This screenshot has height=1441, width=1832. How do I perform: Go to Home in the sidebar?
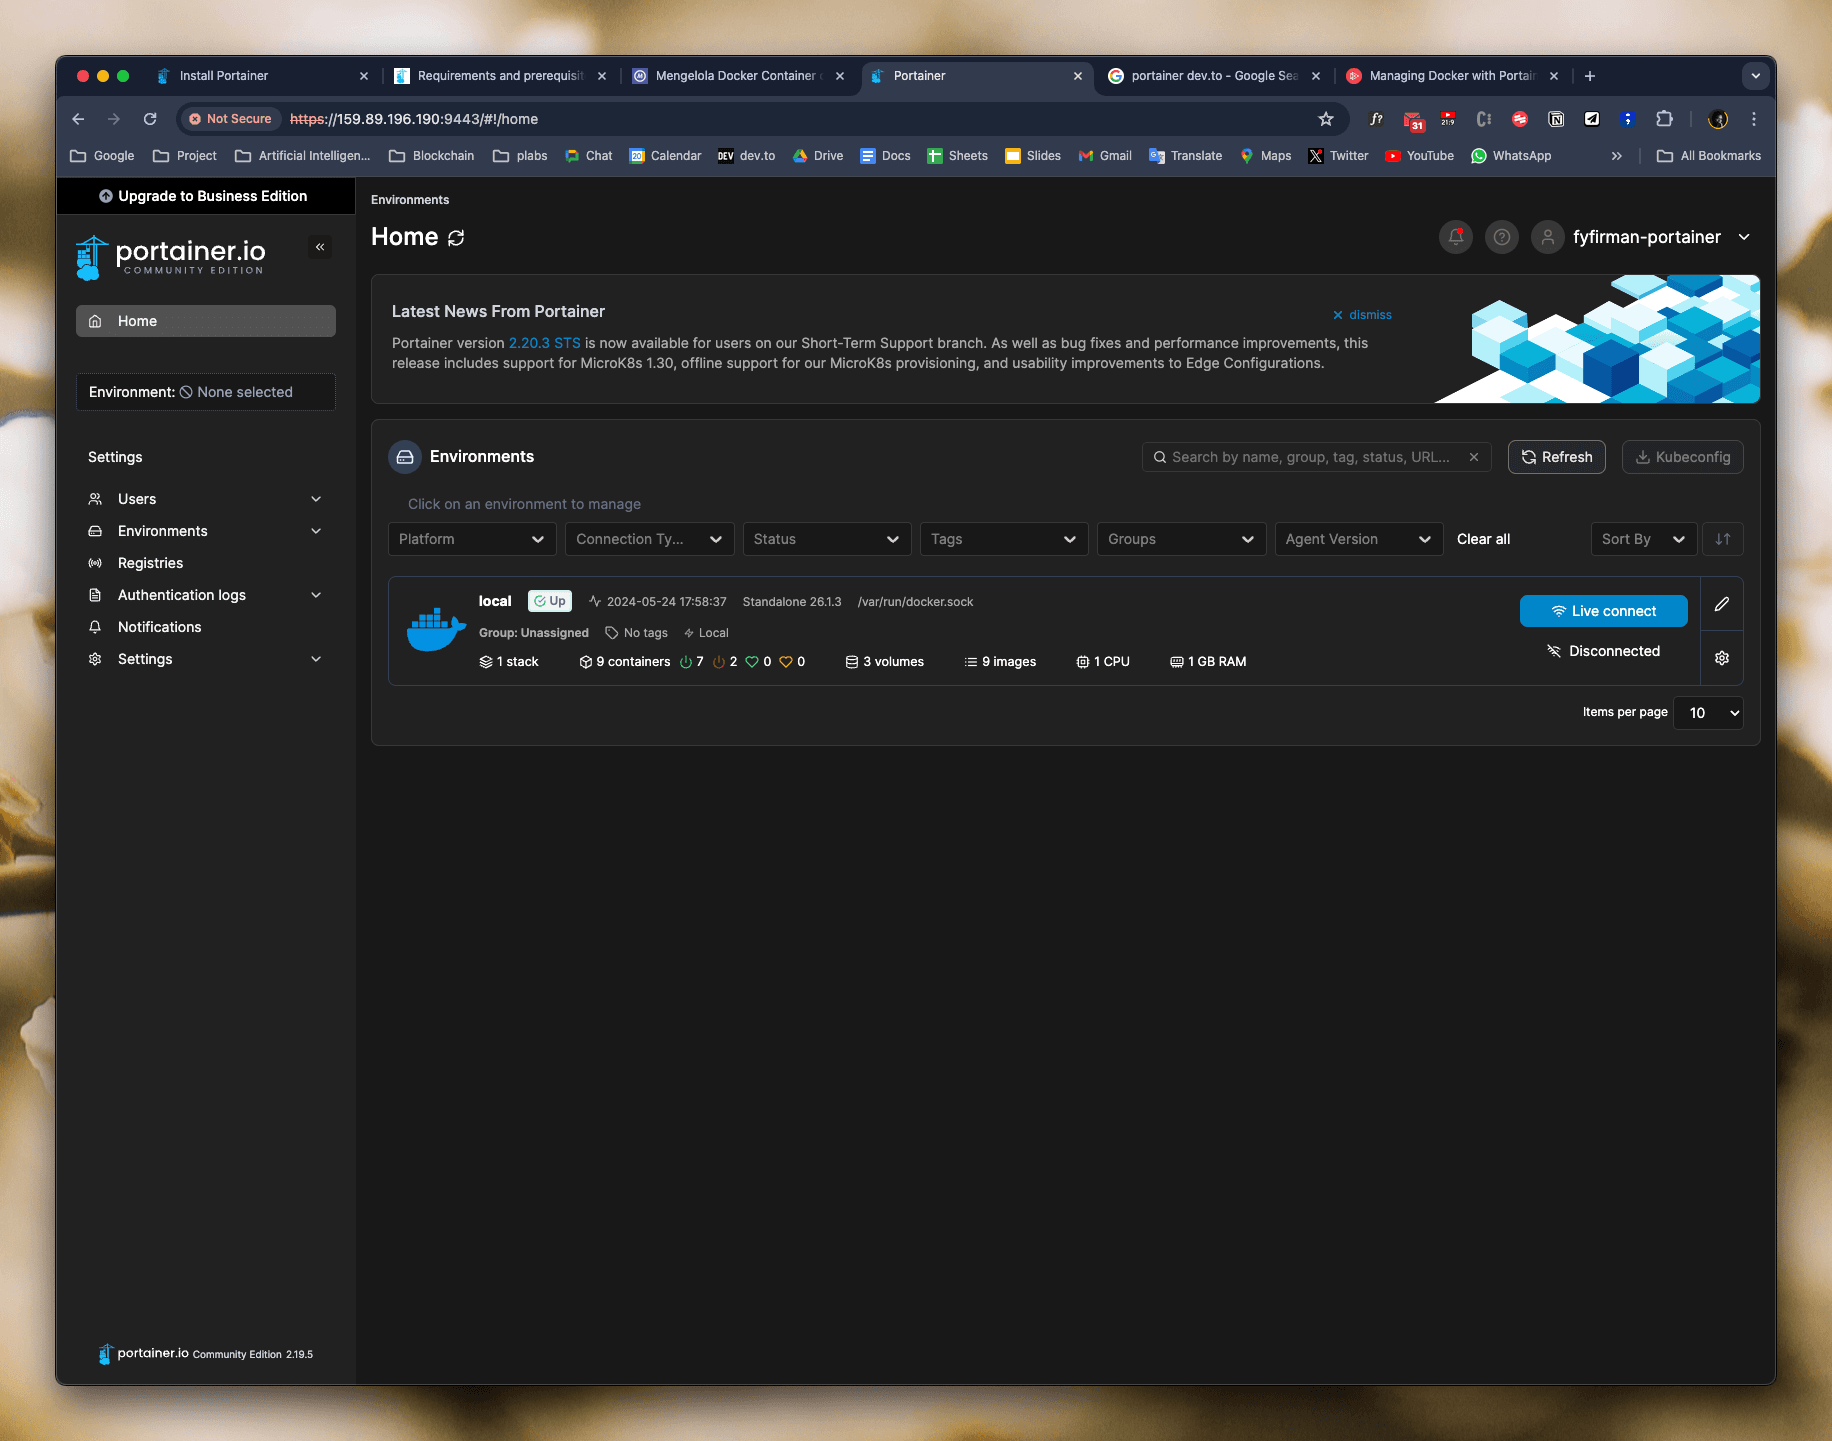point(206,321)
